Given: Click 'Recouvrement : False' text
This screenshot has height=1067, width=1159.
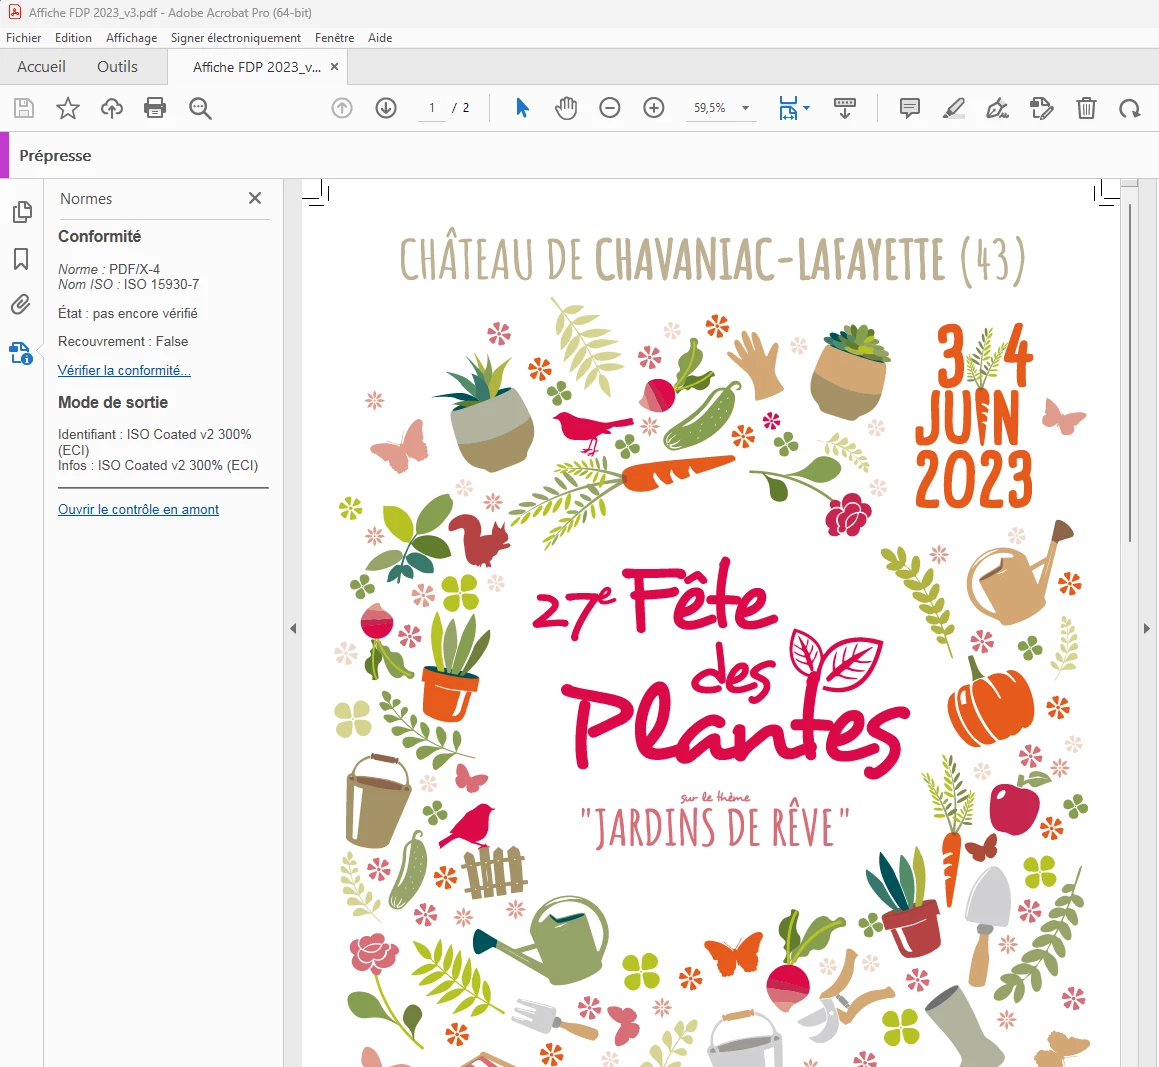Looking at the screenshot, I should (123, 341).
